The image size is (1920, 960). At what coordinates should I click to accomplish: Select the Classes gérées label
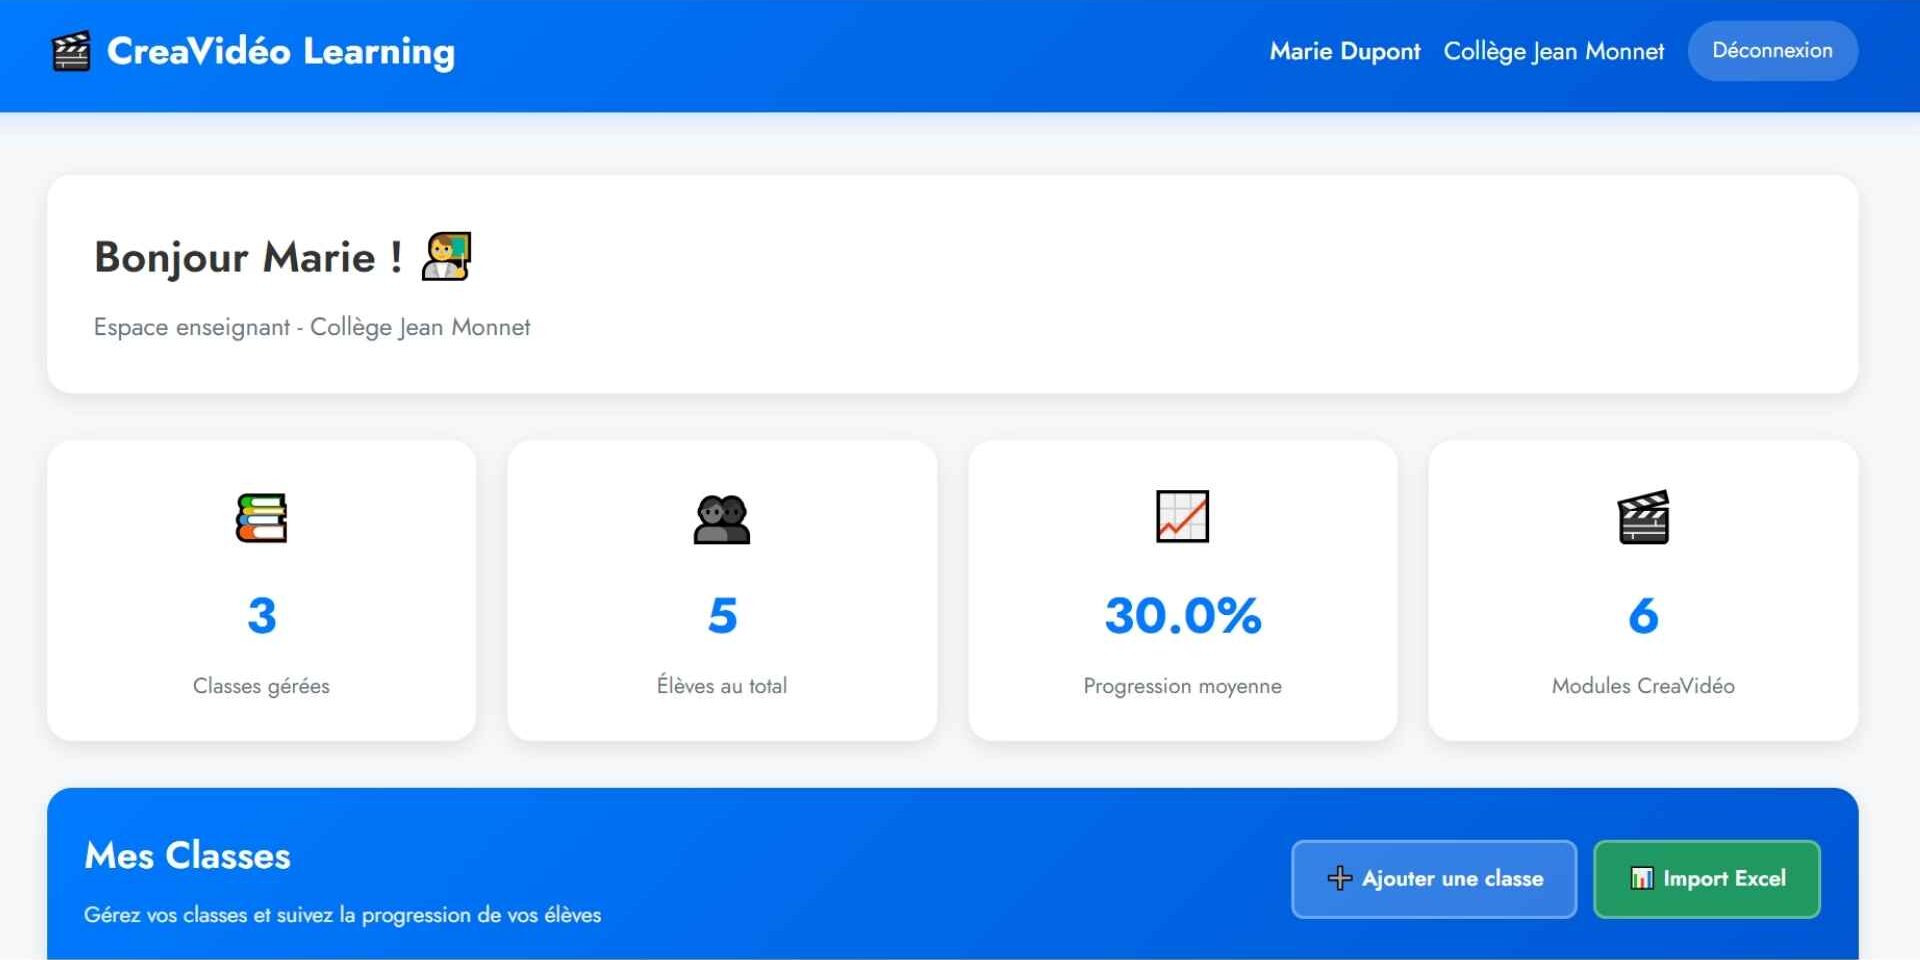261,686
